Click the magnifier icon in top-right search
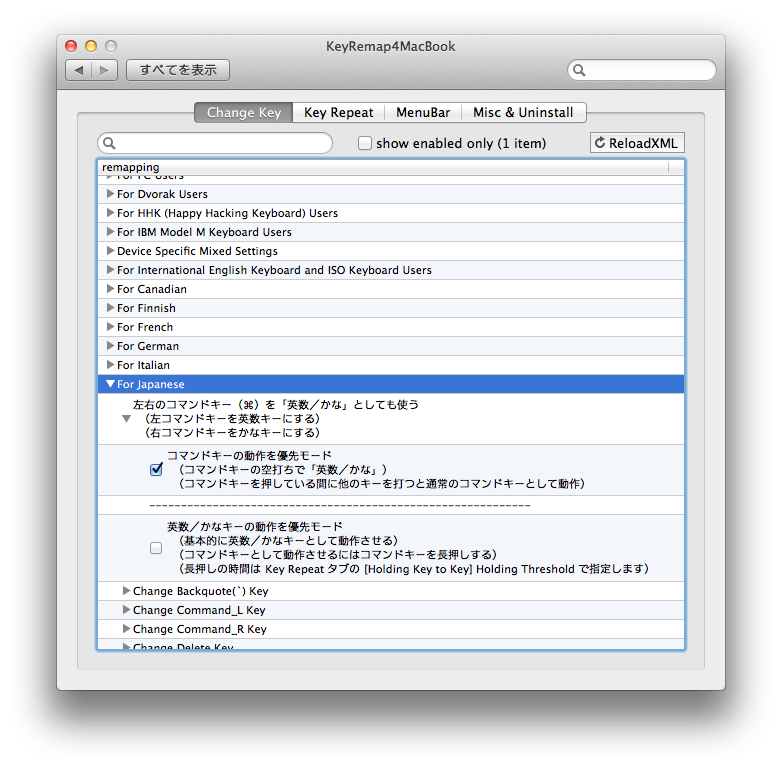The height and width of the screenshot is (769, 782). (579, 70)
